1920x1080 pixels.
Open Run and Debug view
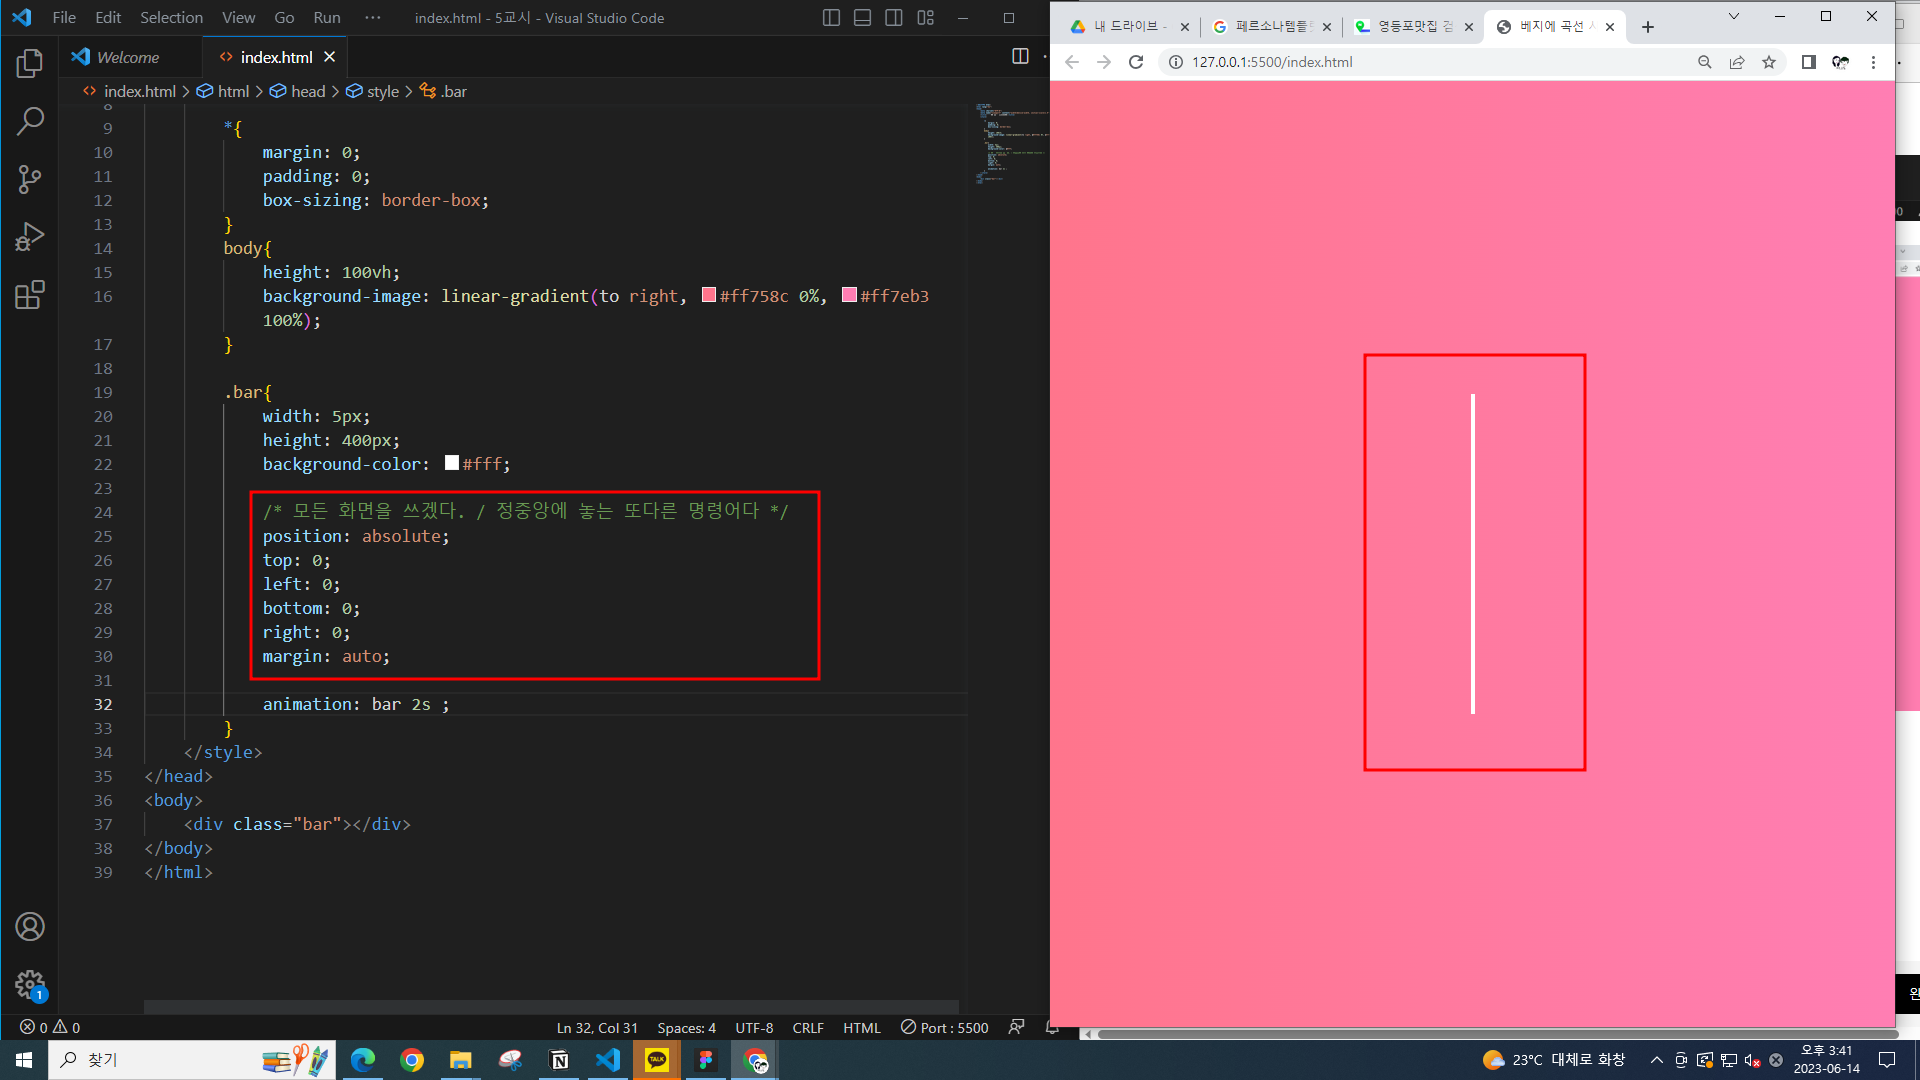30,237
